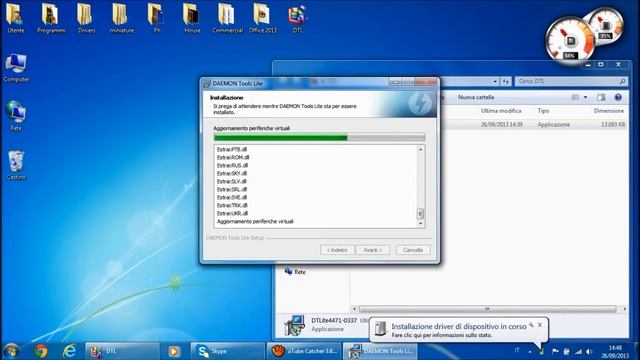This screenshot has height=360, width=640.
Task: Click the Cancella button in installer
Action: pos(413,250)
